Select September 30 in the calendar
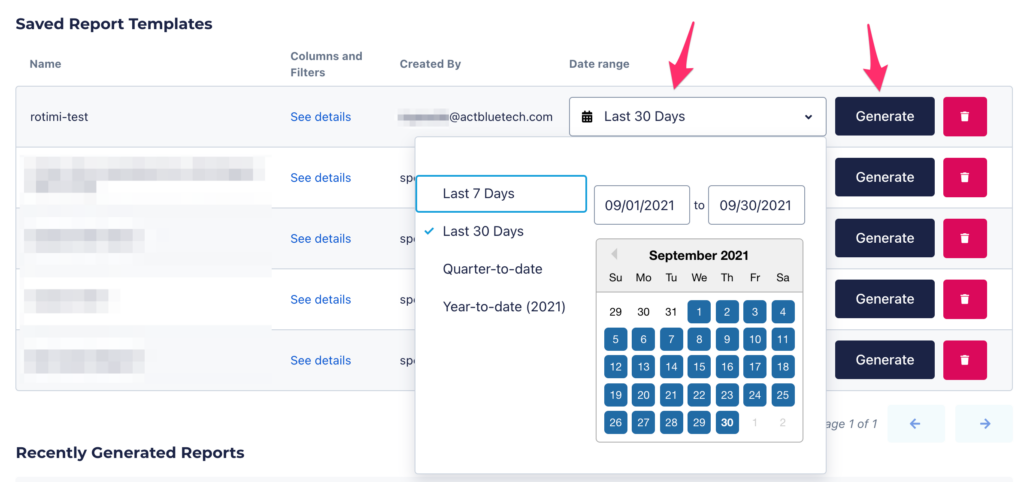 click(728, 423)
